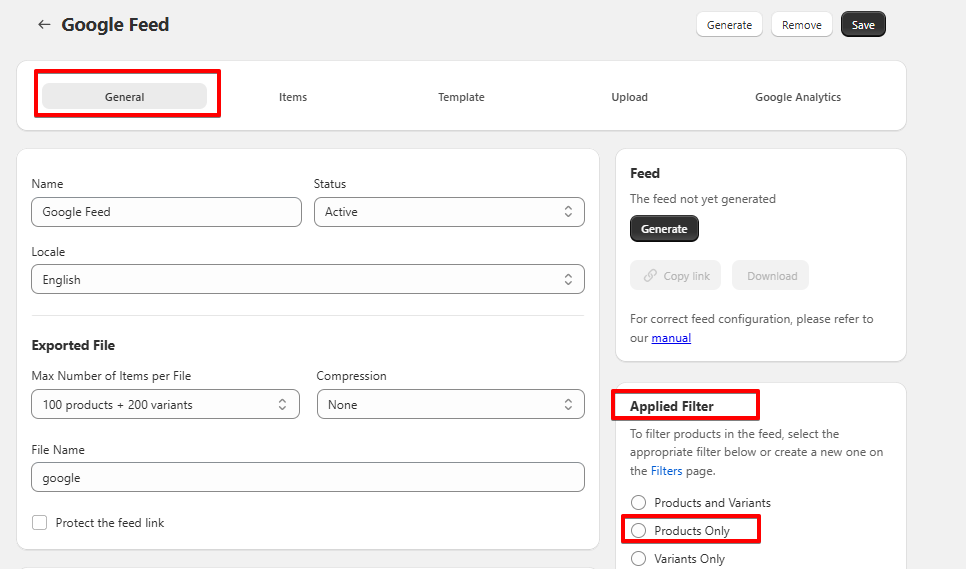Screen dimensions: 966x569
Task: Switch to the General tab
Action: (x=124, y=97)
